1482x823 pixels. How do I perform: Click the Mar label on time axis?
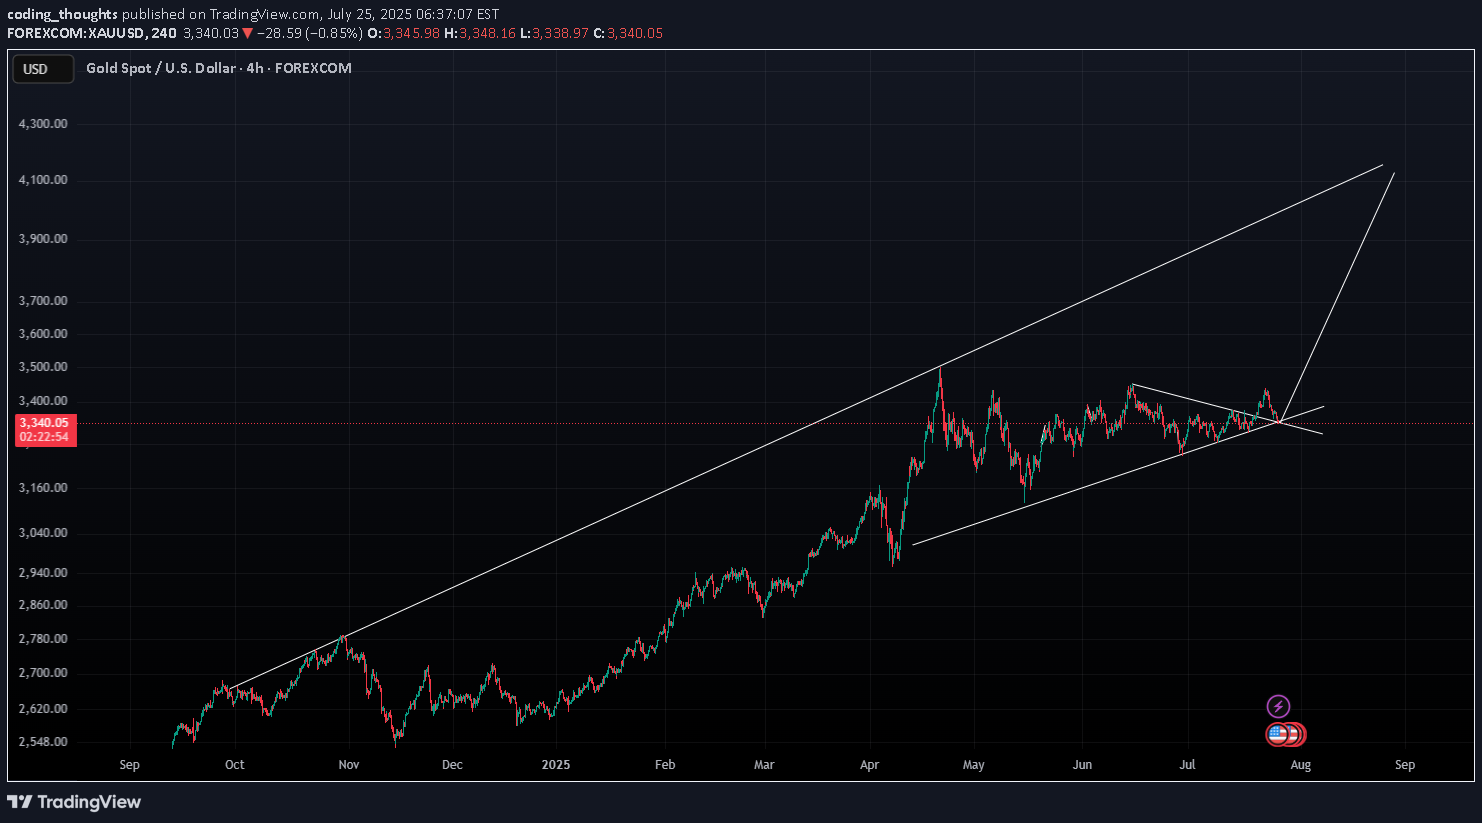tap(764, 765)
